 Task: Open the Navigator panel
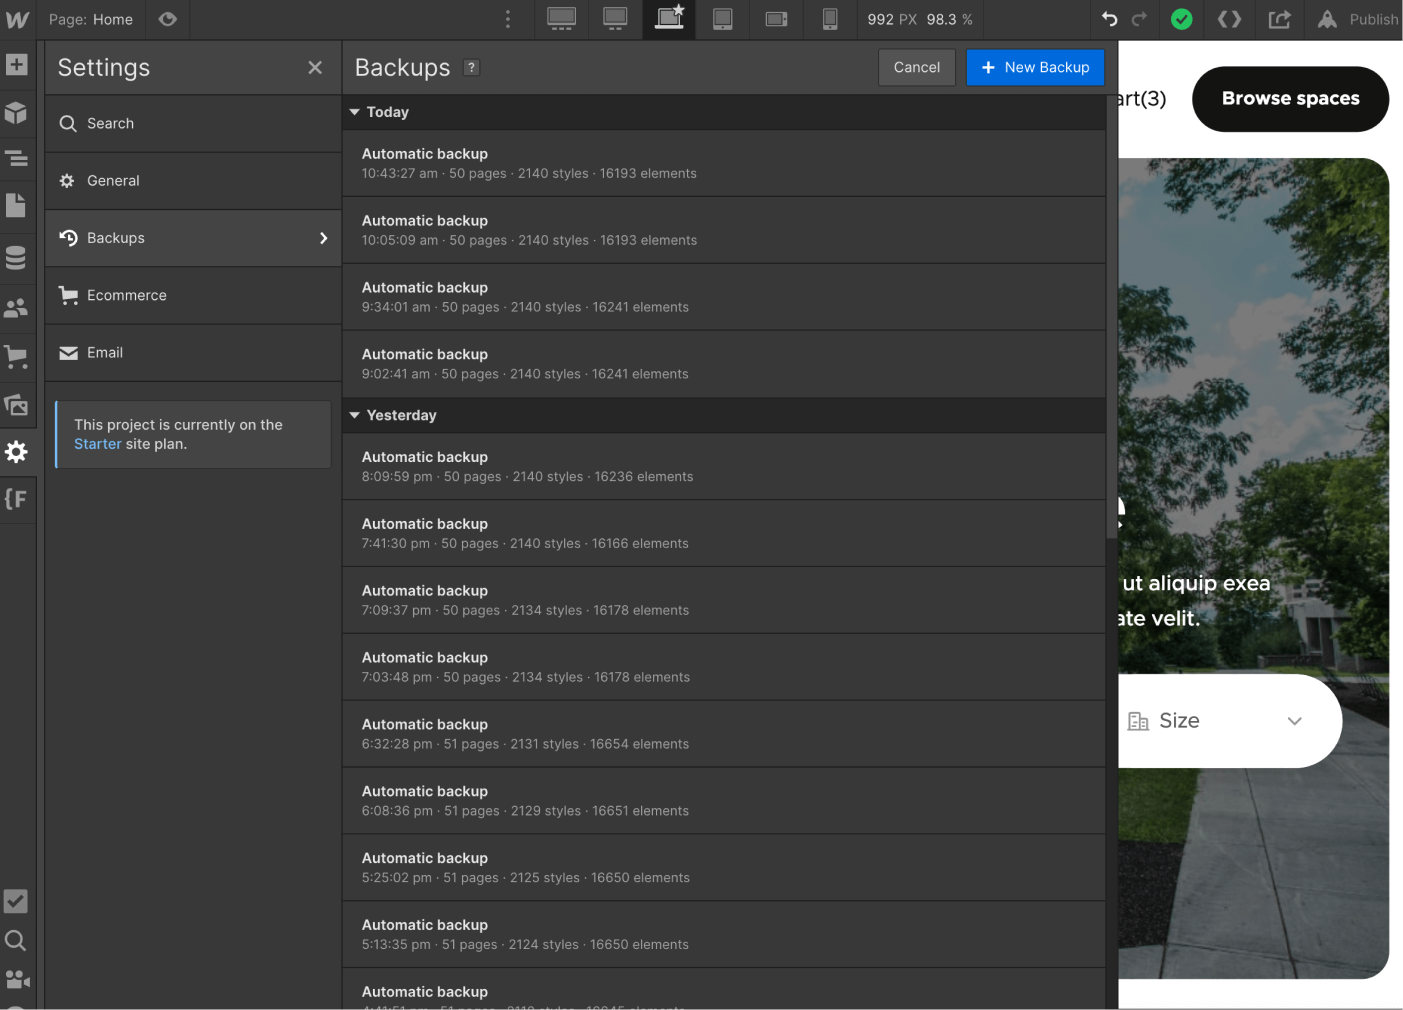tap(16, 158)
